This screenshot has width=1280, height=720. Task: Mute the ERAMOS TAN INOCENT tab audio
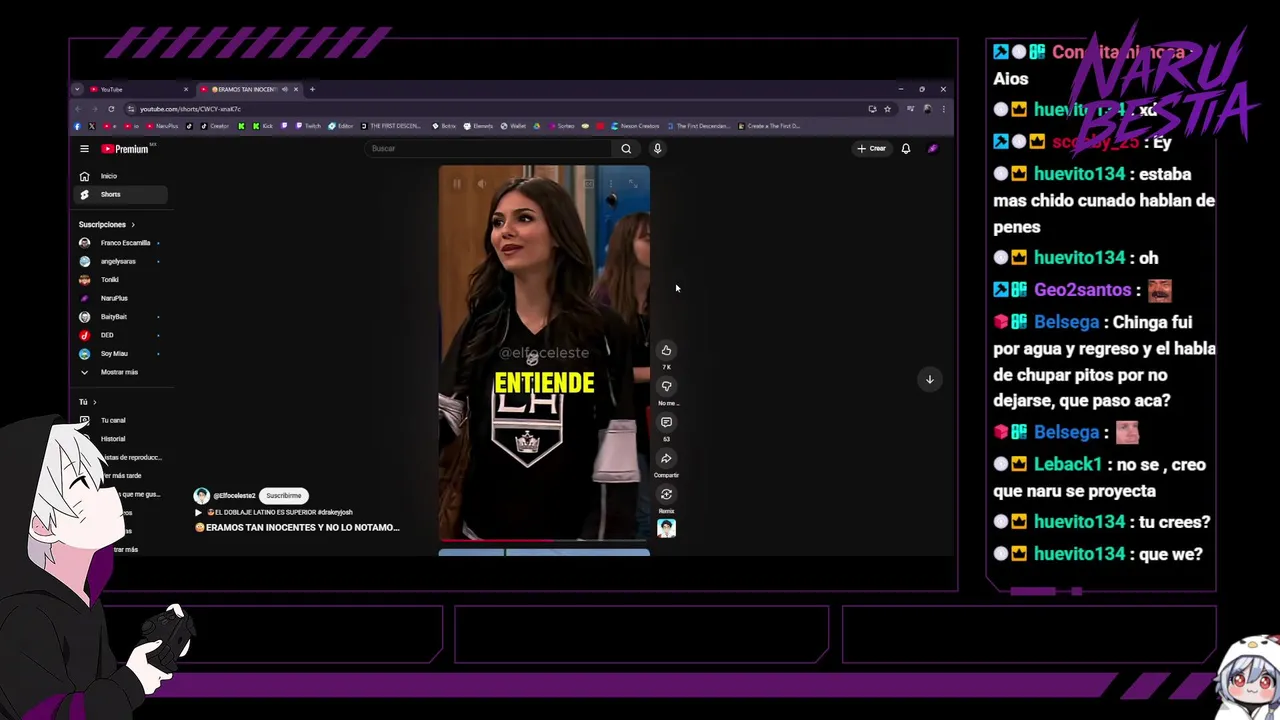[x=284, y=89]
